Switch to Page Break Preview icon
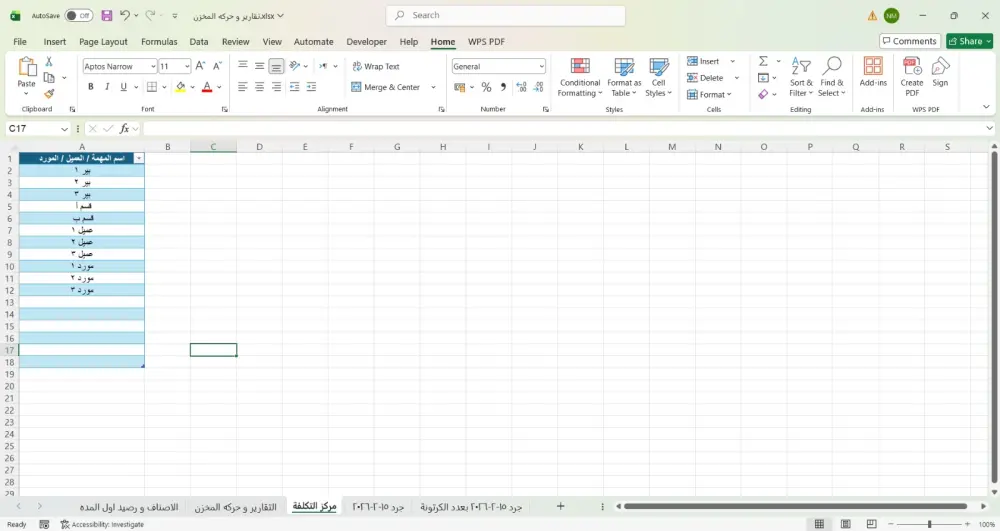The width and height of the screenshot is (1000, 531). pos(871,524)
